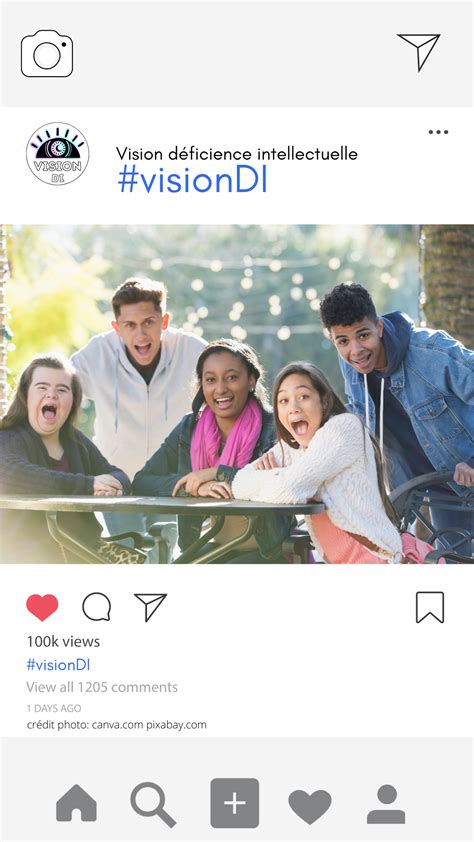This screenshot has height=842, width=474.
Task: Open direct messages paper plane icon at top
Action: pos(419,52)
